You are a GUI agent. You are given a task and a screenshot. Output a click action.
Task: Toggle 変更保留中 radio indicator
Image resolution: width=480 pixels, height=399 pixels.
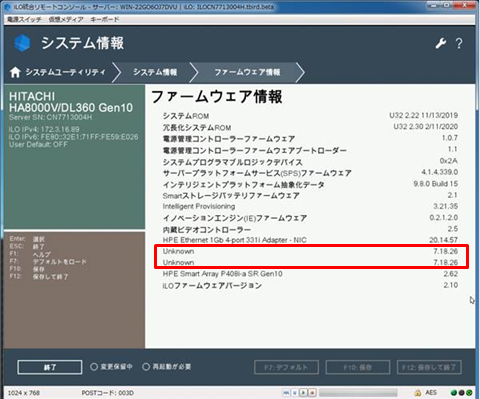(x=94, y=367)
